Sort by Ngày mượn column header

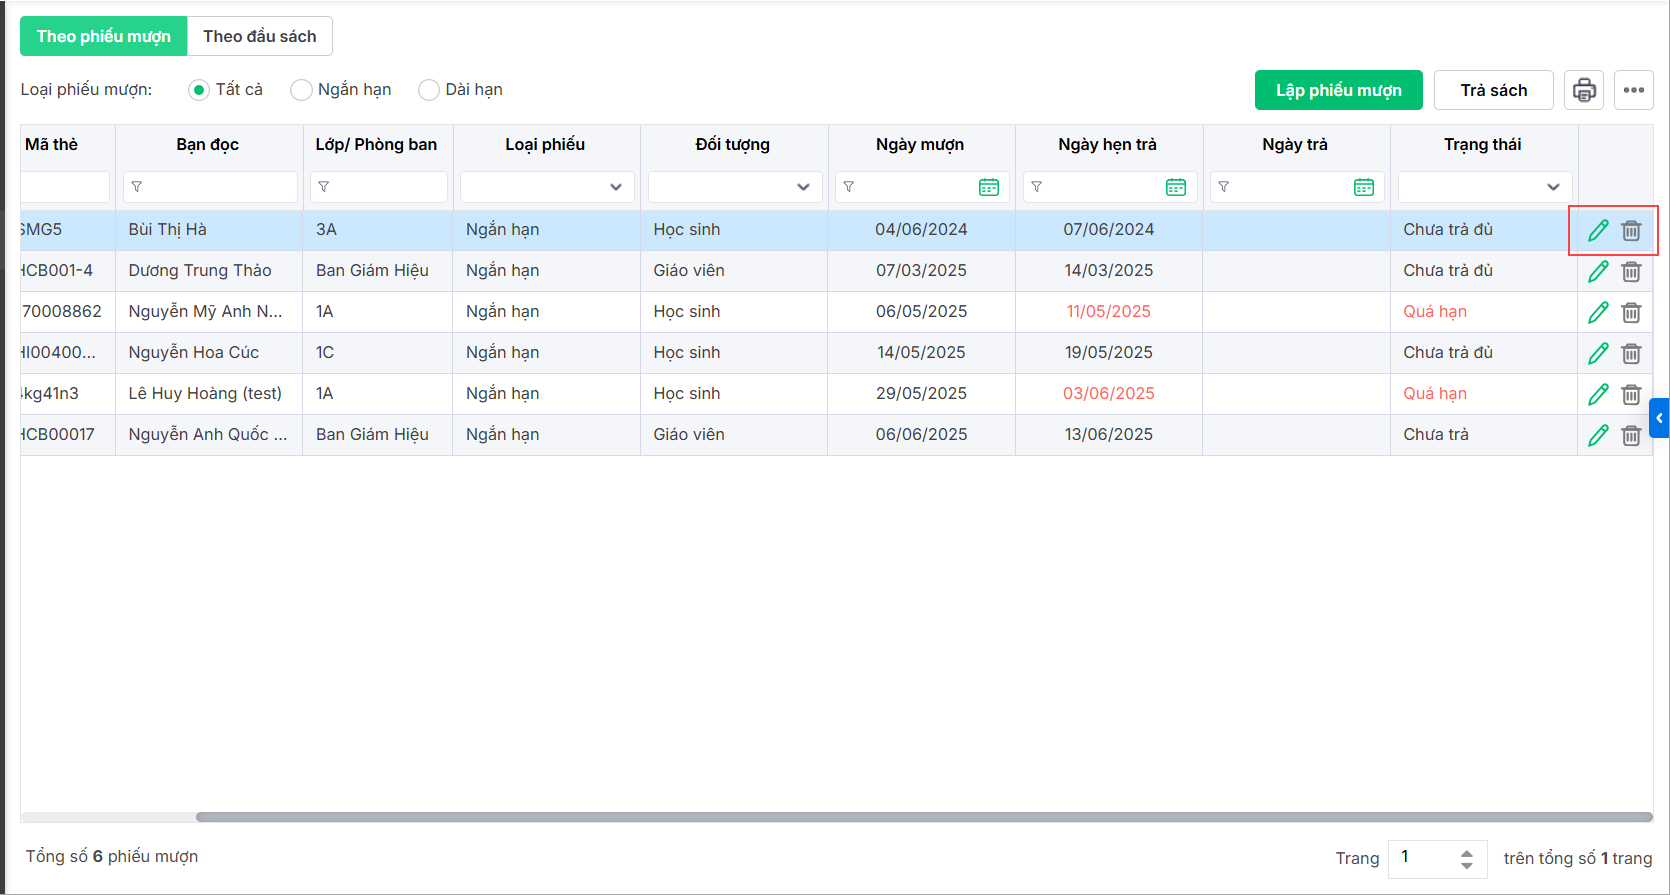tap(920, 144)
